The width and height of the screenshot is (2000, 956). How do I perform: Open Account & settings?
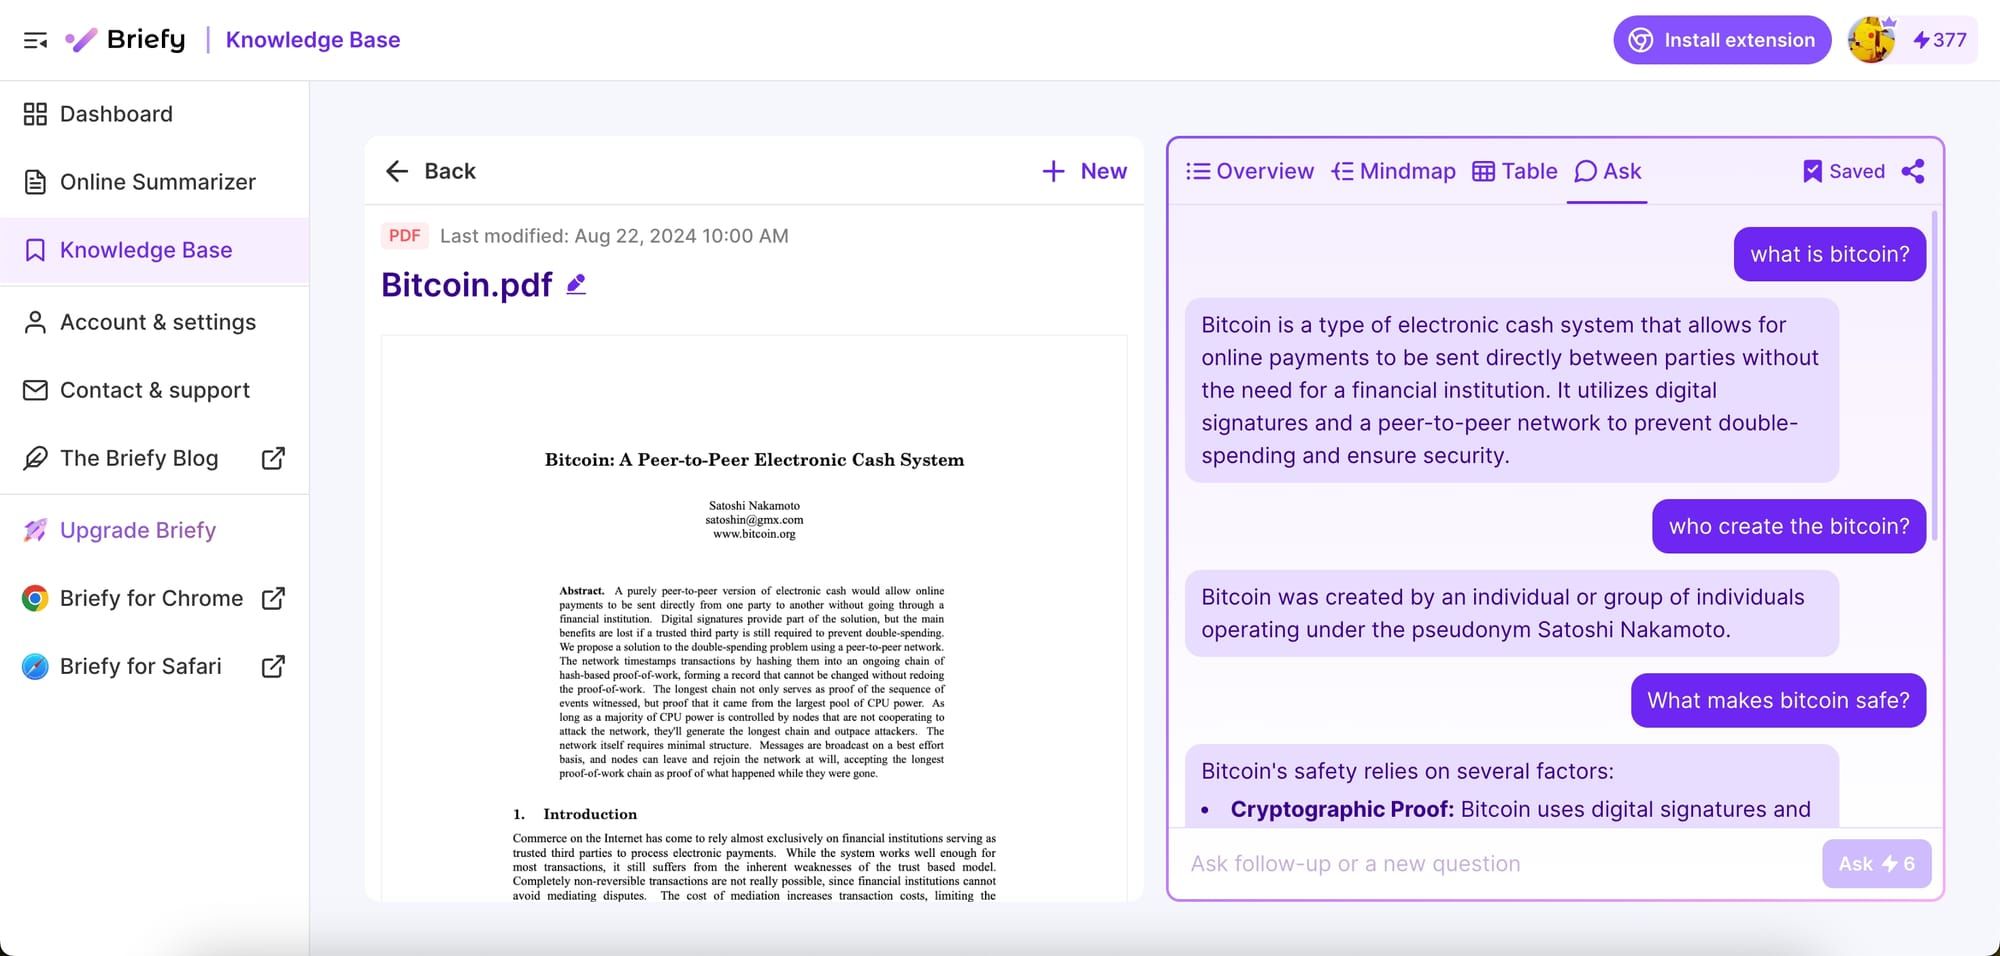157,322
